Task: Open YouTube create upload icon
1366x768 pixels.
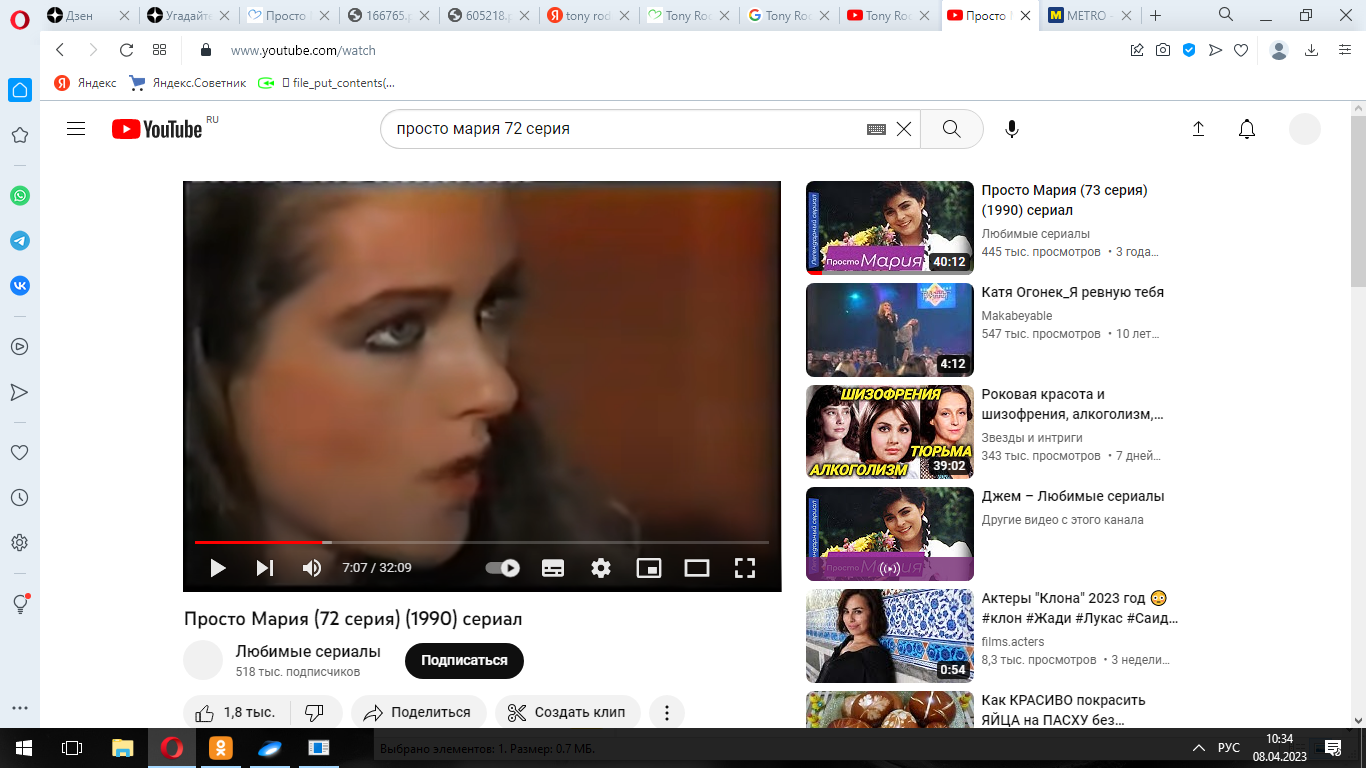Action: tap(1198, 128)
